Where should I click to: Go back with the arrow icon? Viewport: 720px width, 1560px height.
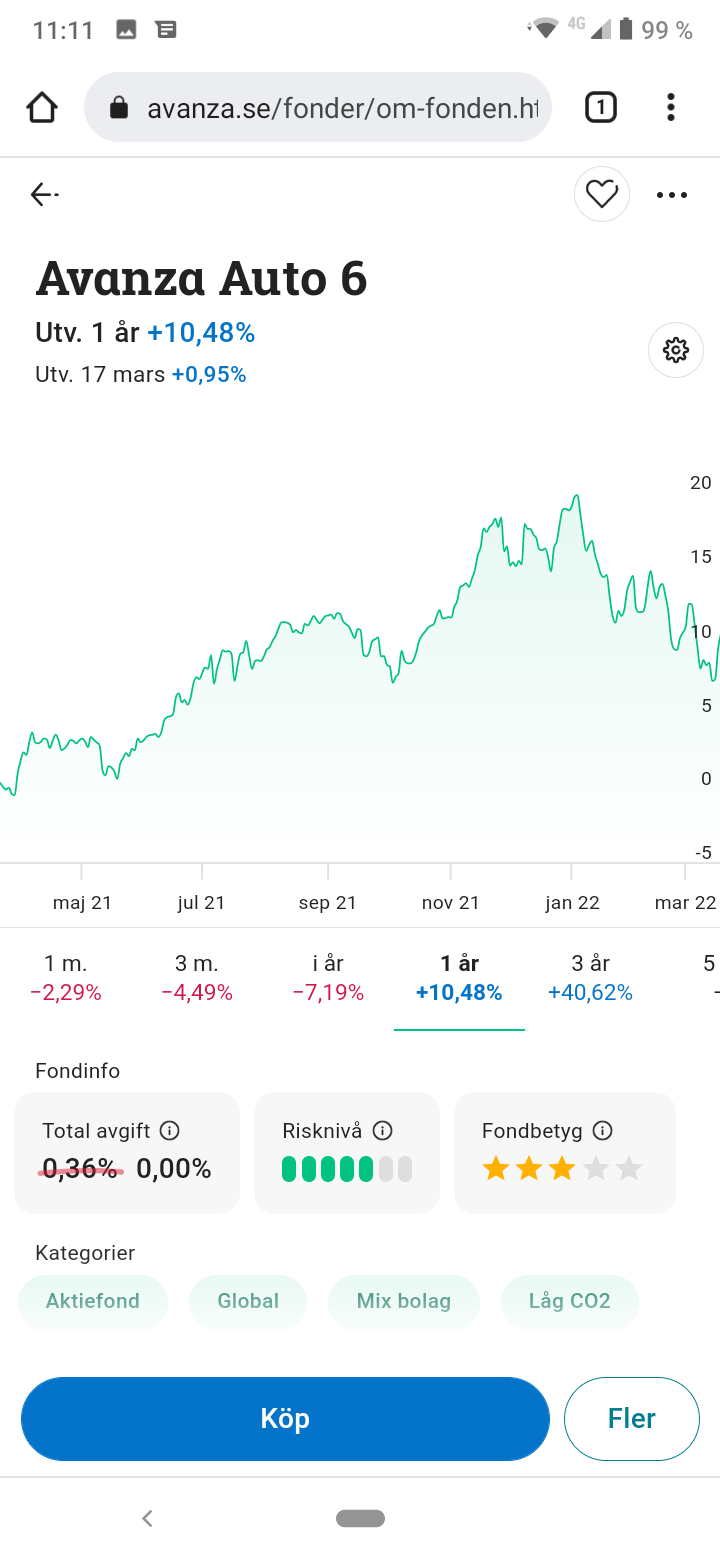coord(44,194)
